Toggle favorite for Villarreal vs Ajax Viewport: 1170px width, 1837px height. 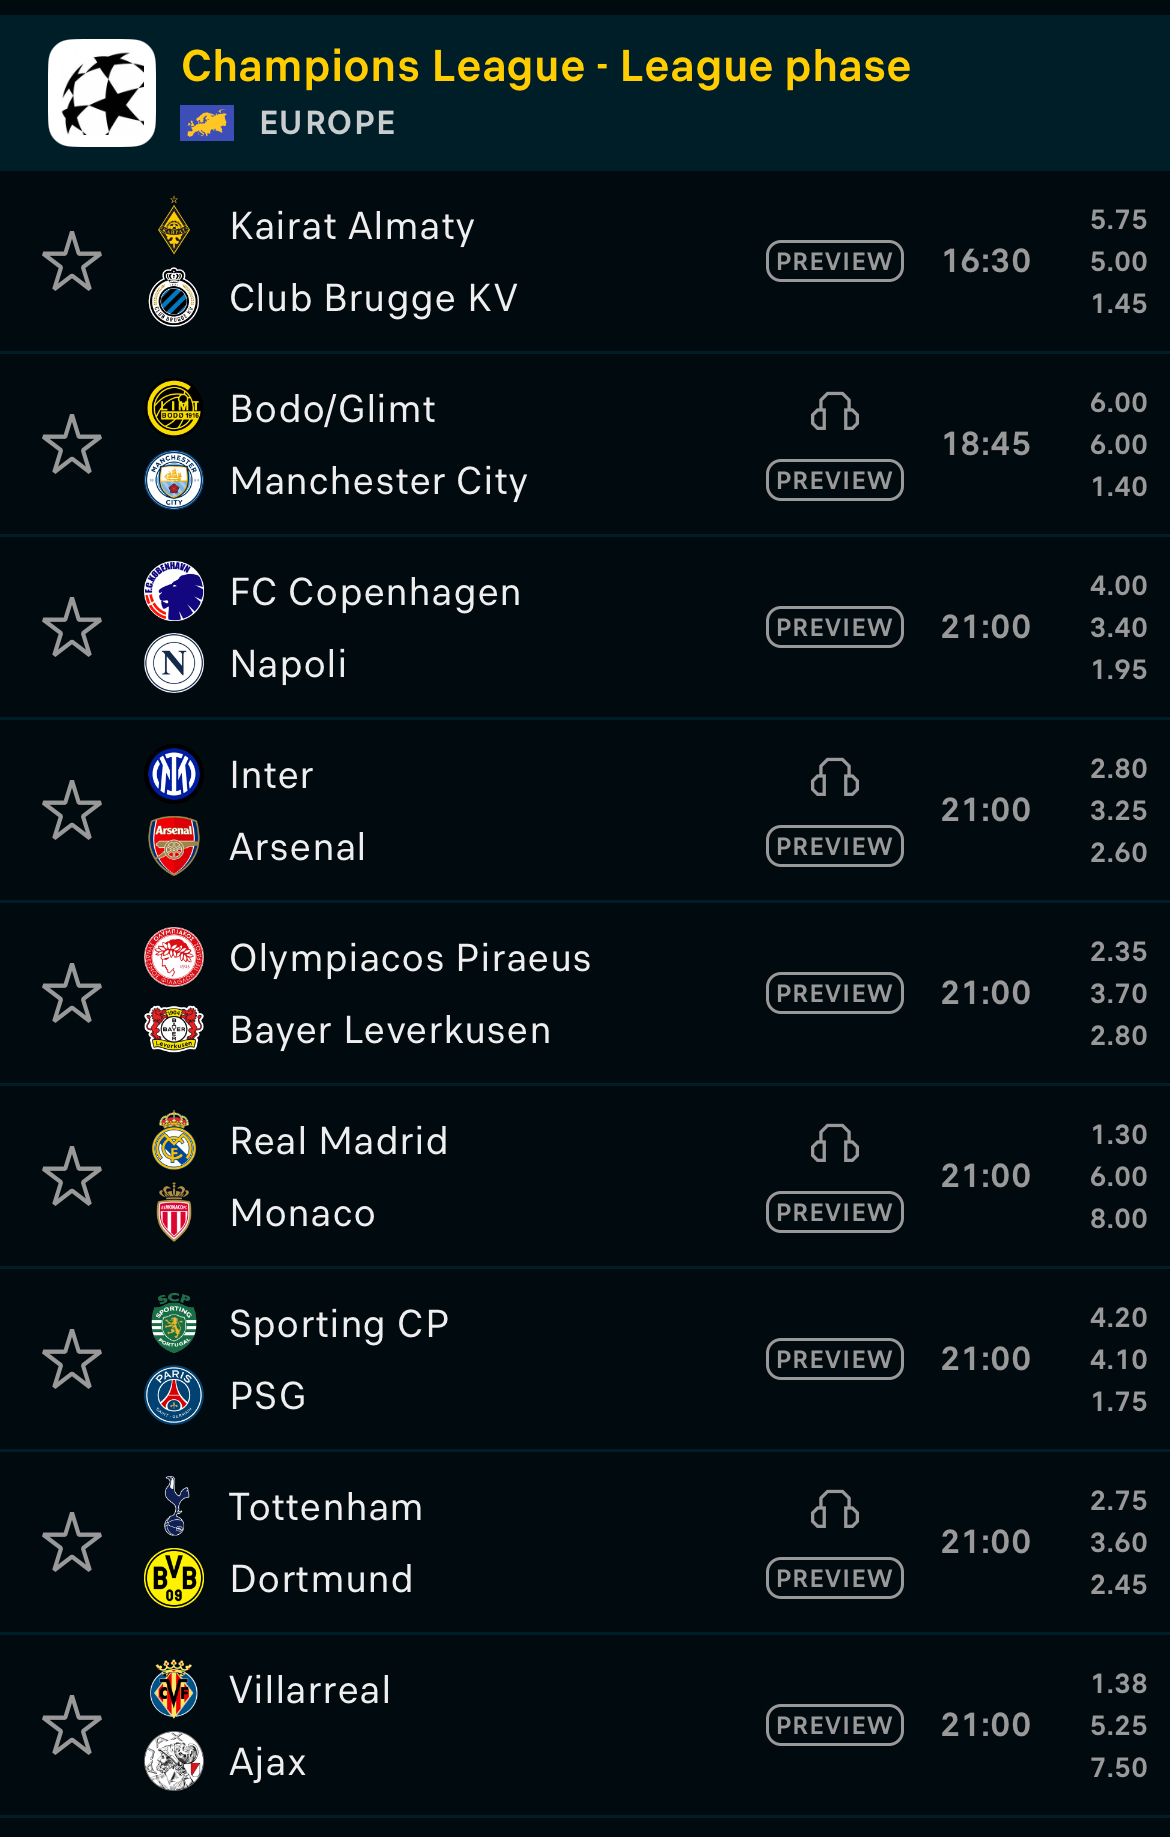[x=72, y=1725]
